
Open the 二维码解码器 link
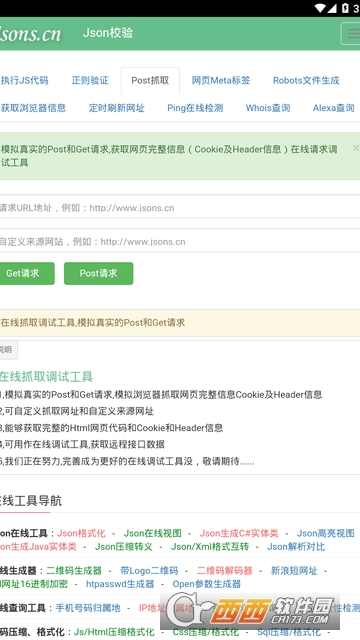[224, 570]
